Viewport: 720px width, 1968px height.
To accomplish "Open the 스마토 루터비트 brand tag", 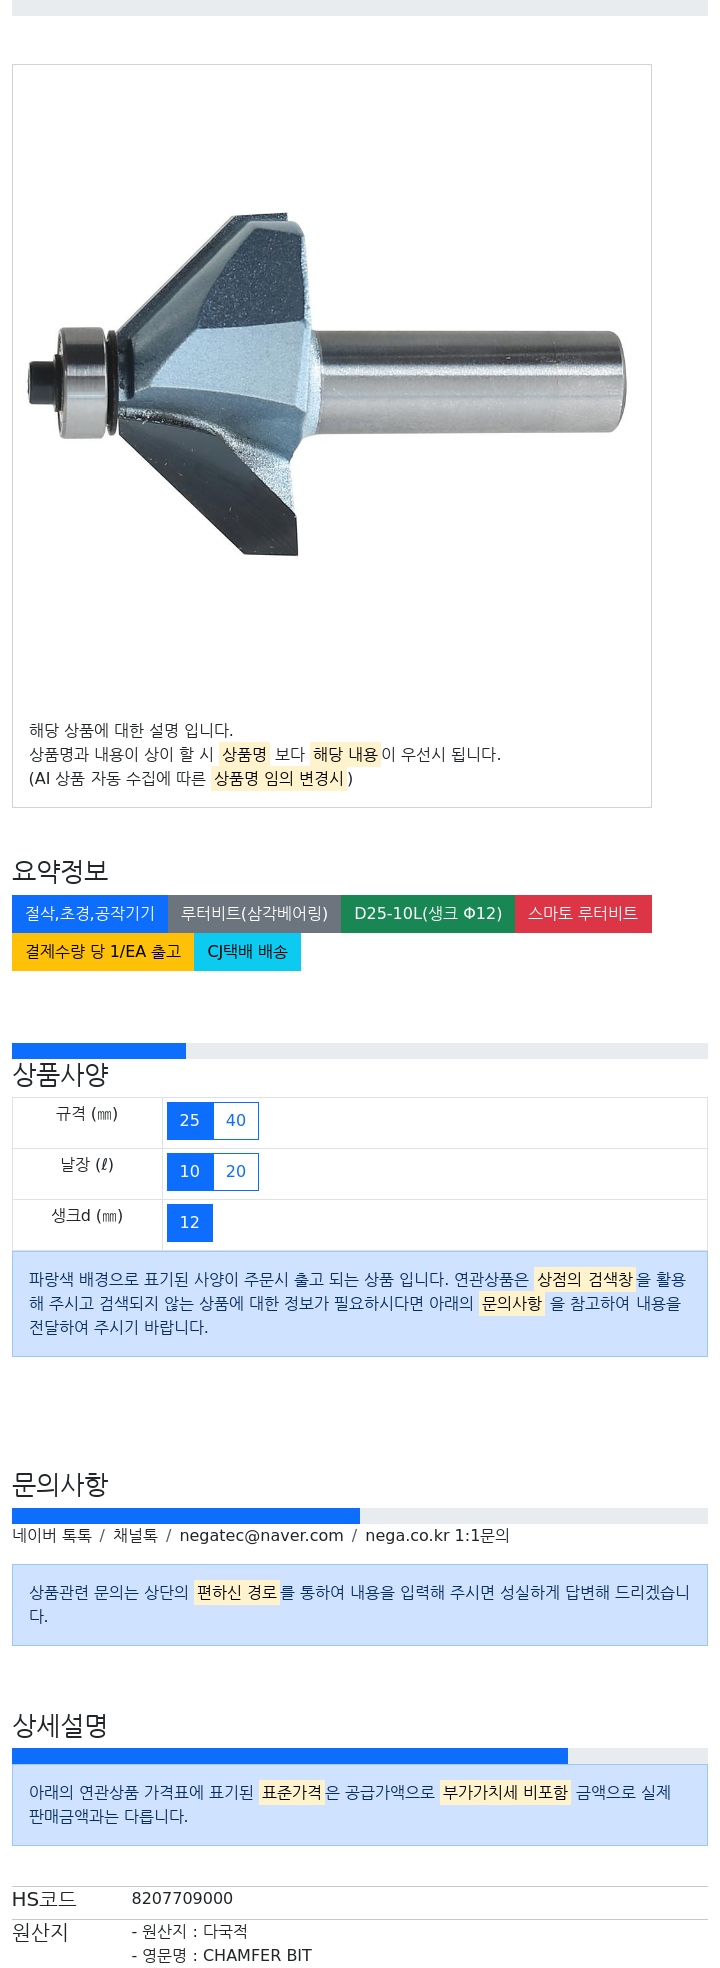I will [583, 914].
